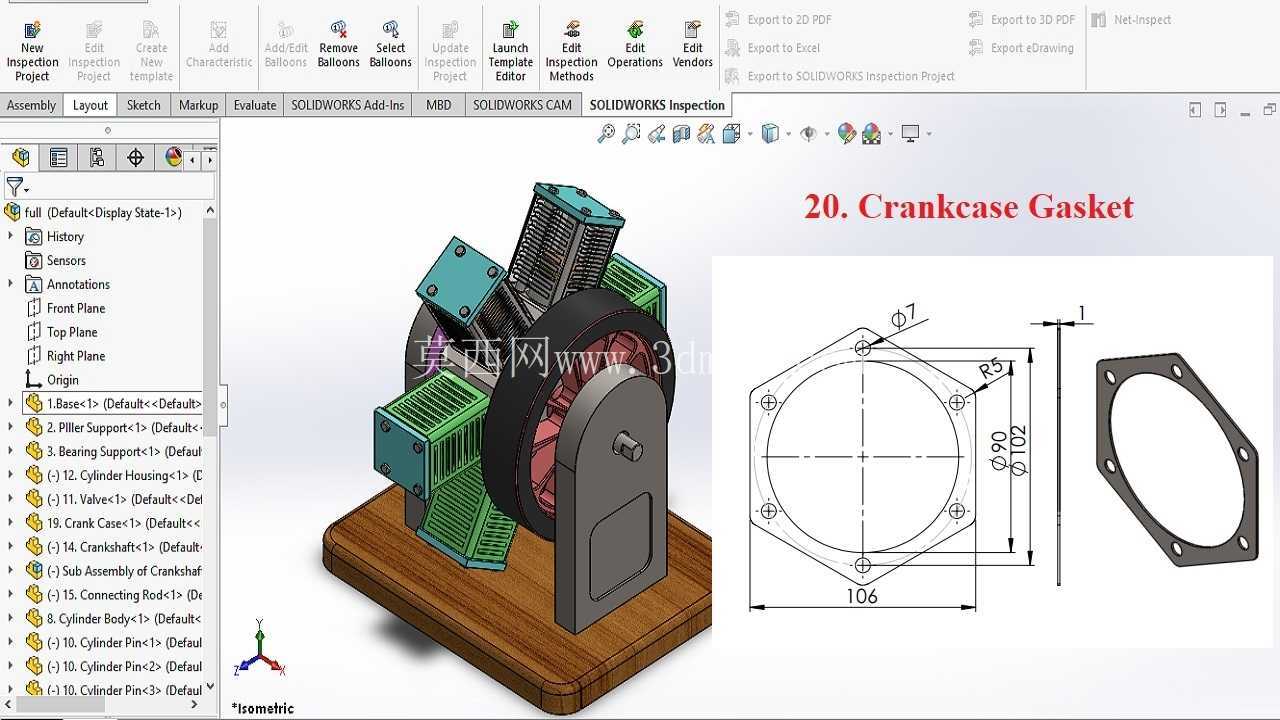This screenshot has width=1280, height=720.
Task: Select Top Plane in tree
Action: [x=72, y=332]
